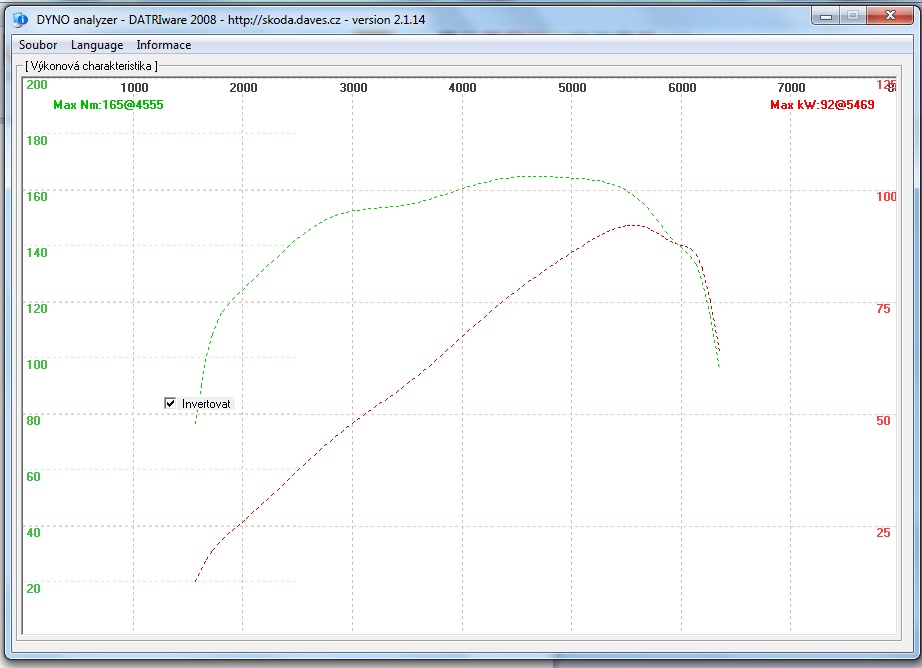Image resolution: width=922 pixels, height=668 pixels.
Task: Open the Informace menu
Action: point(163,45)
